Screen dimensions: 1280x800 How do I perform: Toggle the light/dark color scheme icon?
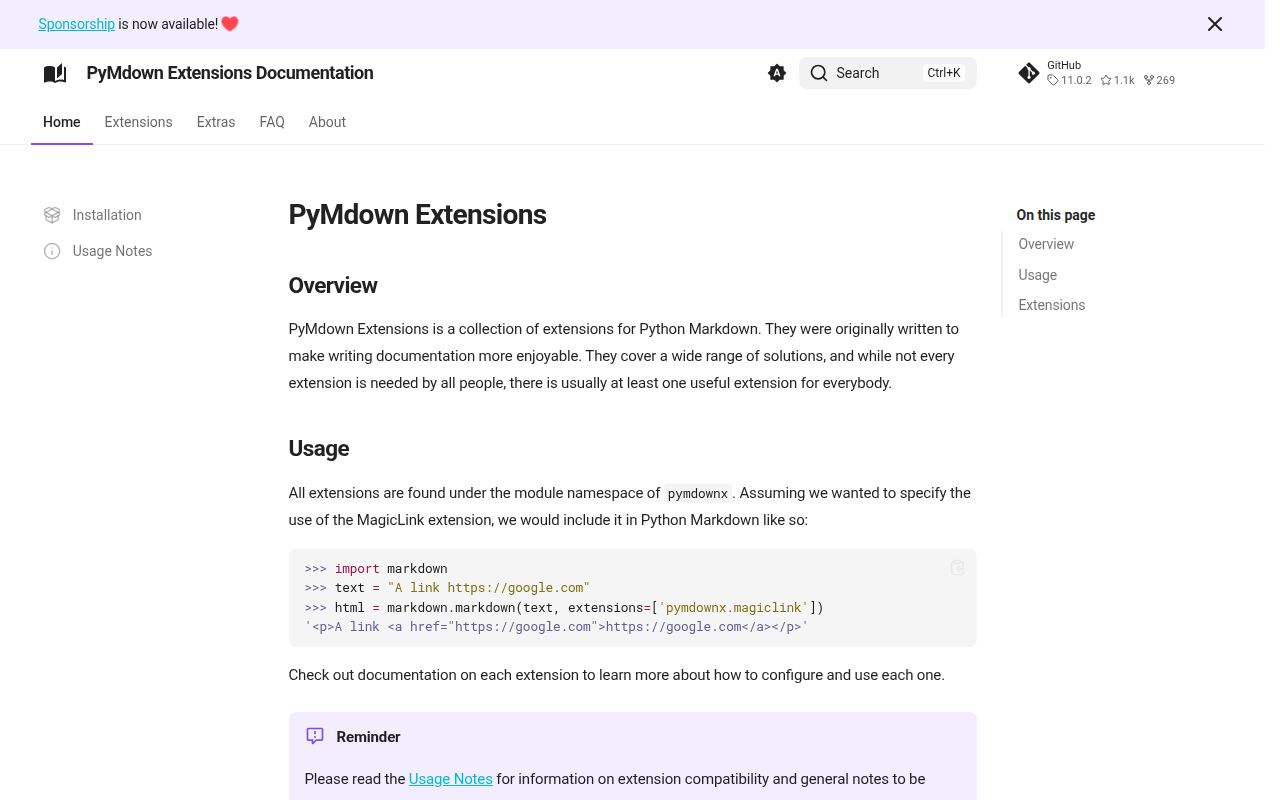(777, 73)
